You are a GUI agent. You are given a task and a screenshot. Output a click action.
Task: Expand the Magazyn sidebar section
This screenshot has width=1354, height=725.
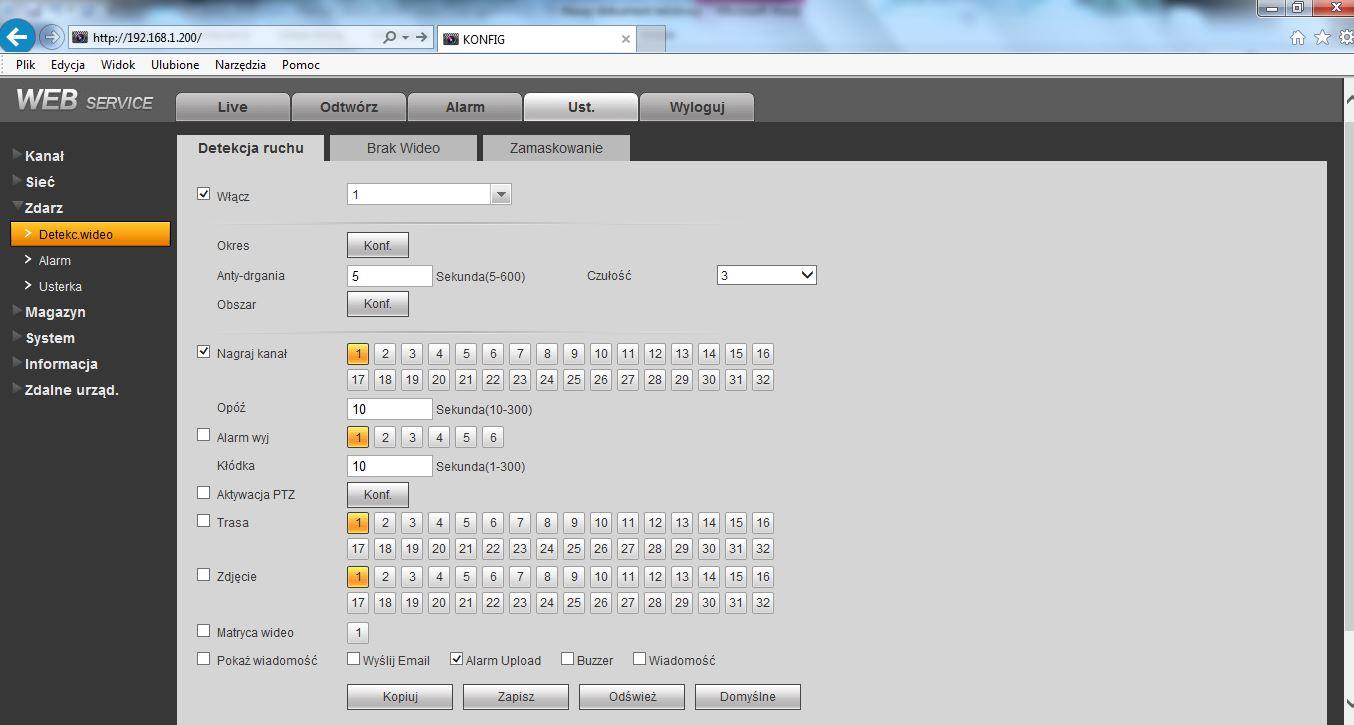pyautogui.click(x=55, y=312)
